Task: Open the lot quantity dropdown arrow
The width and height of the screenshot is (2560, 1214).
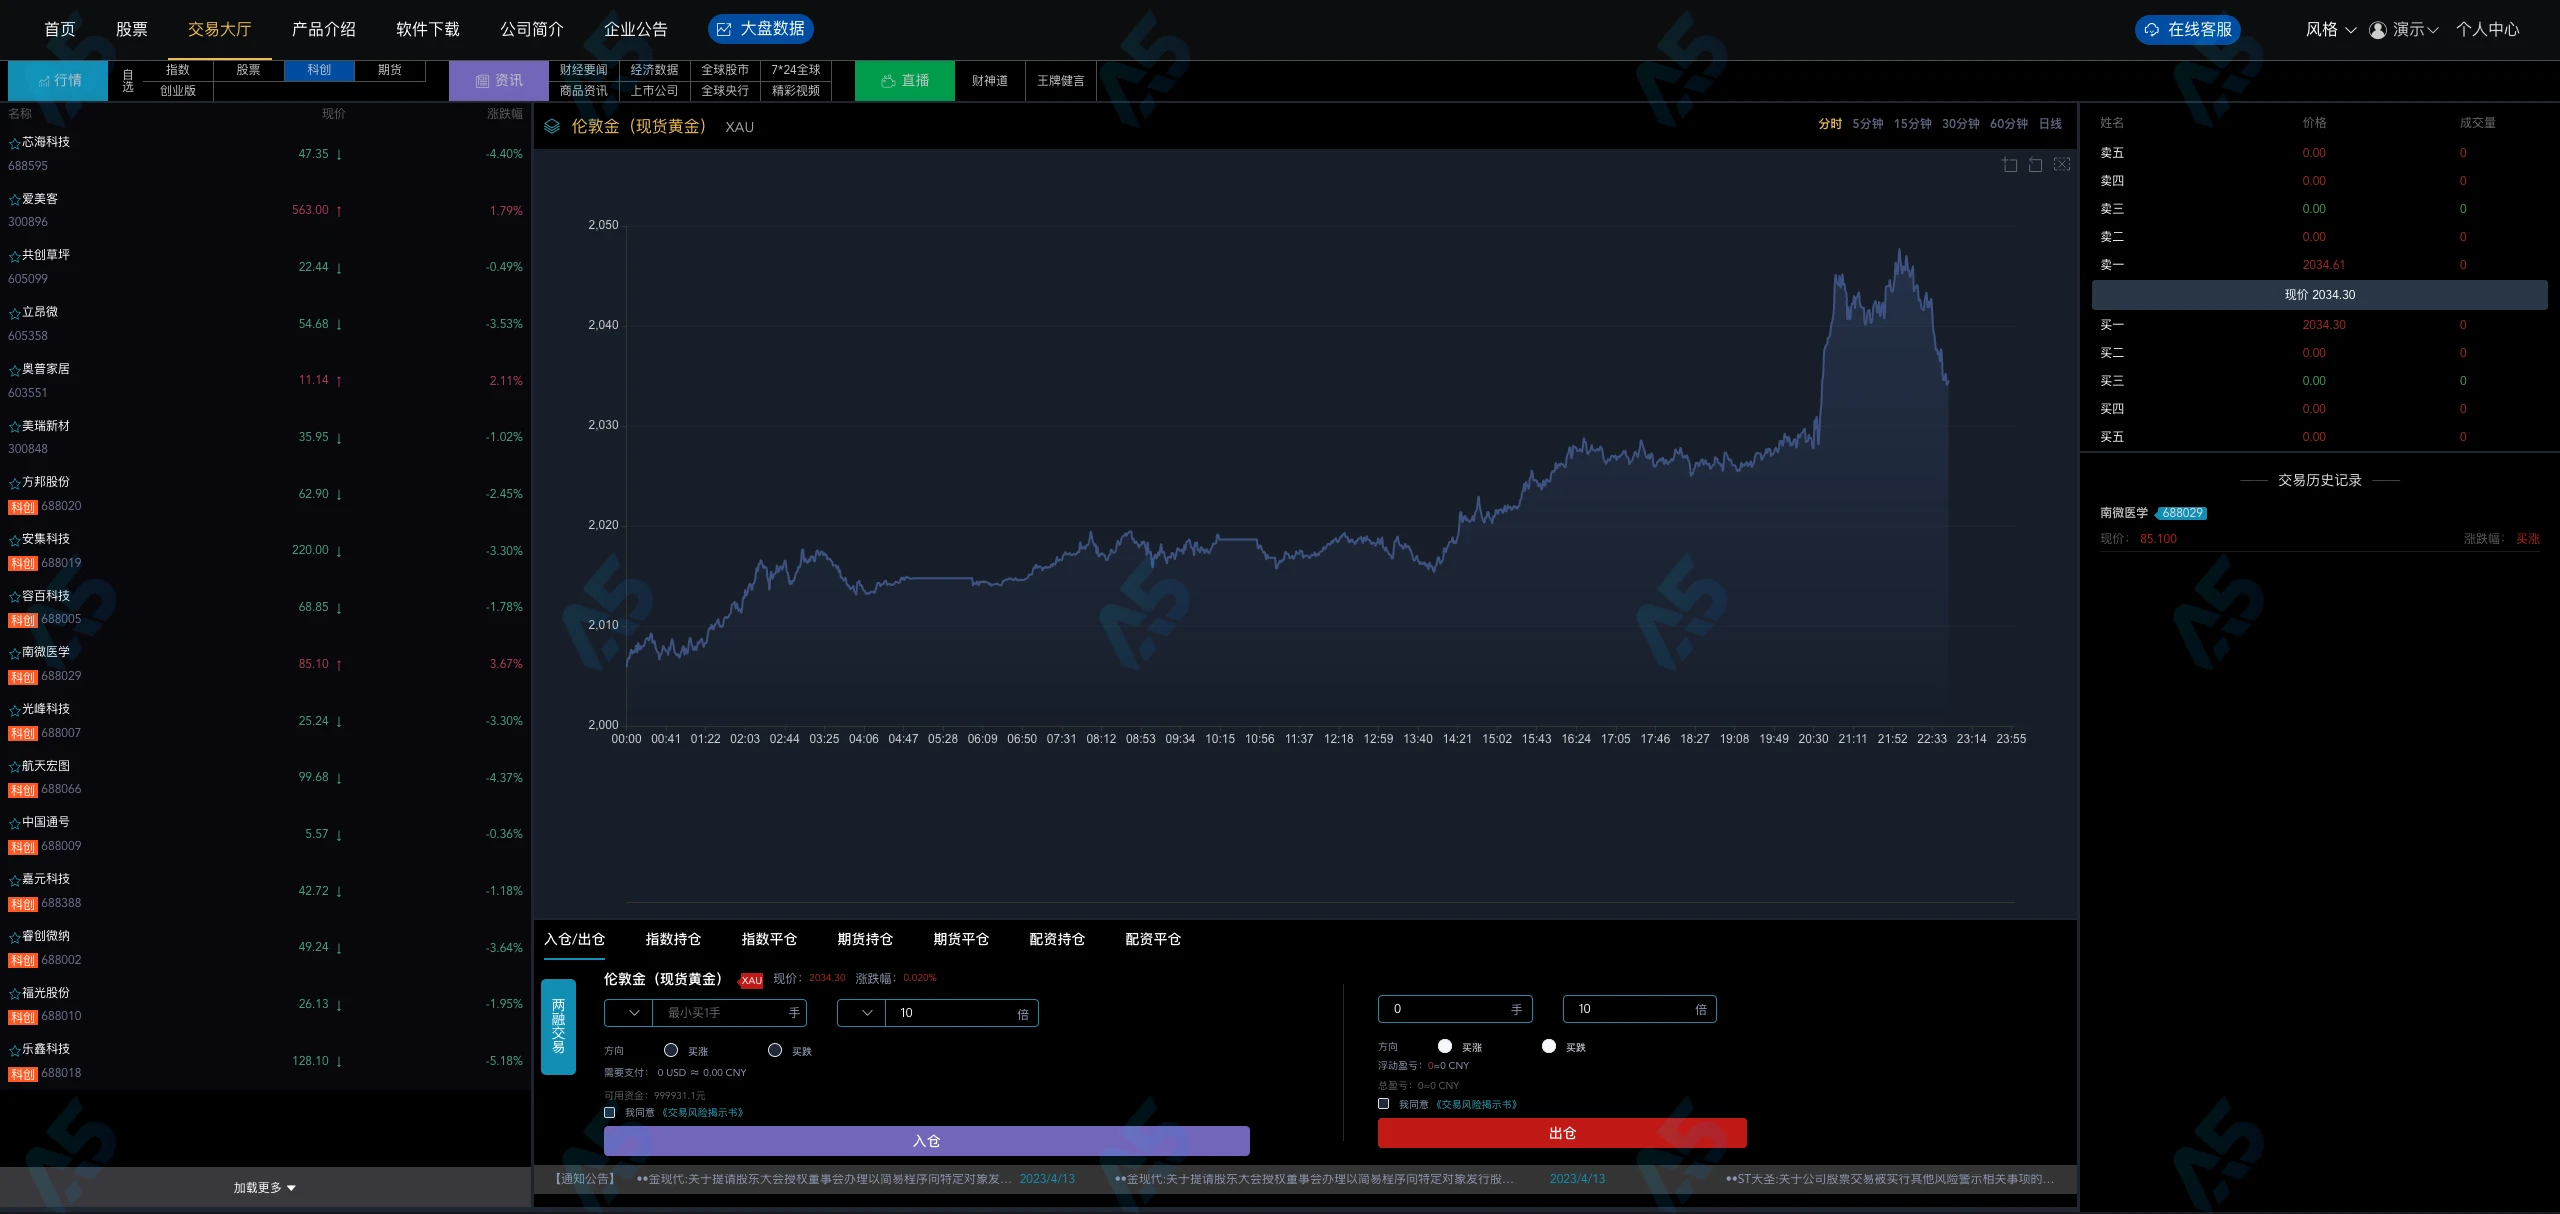Action: click(633, 1013)
